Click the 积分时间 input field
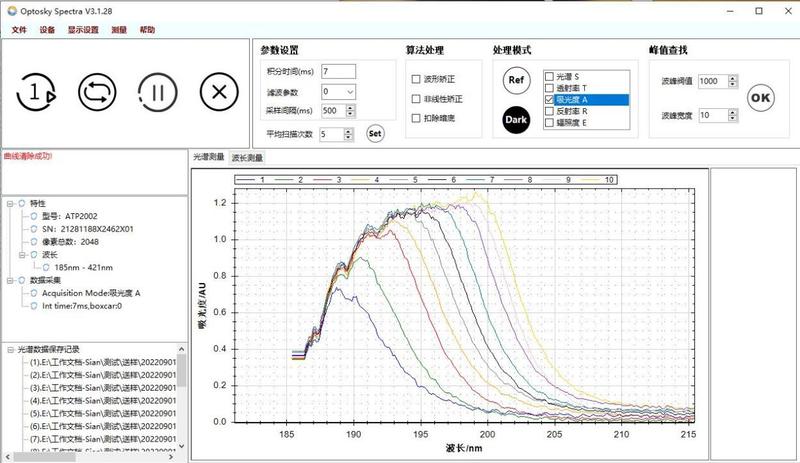This screenshot has width=800, height=463. coord(338,71)
